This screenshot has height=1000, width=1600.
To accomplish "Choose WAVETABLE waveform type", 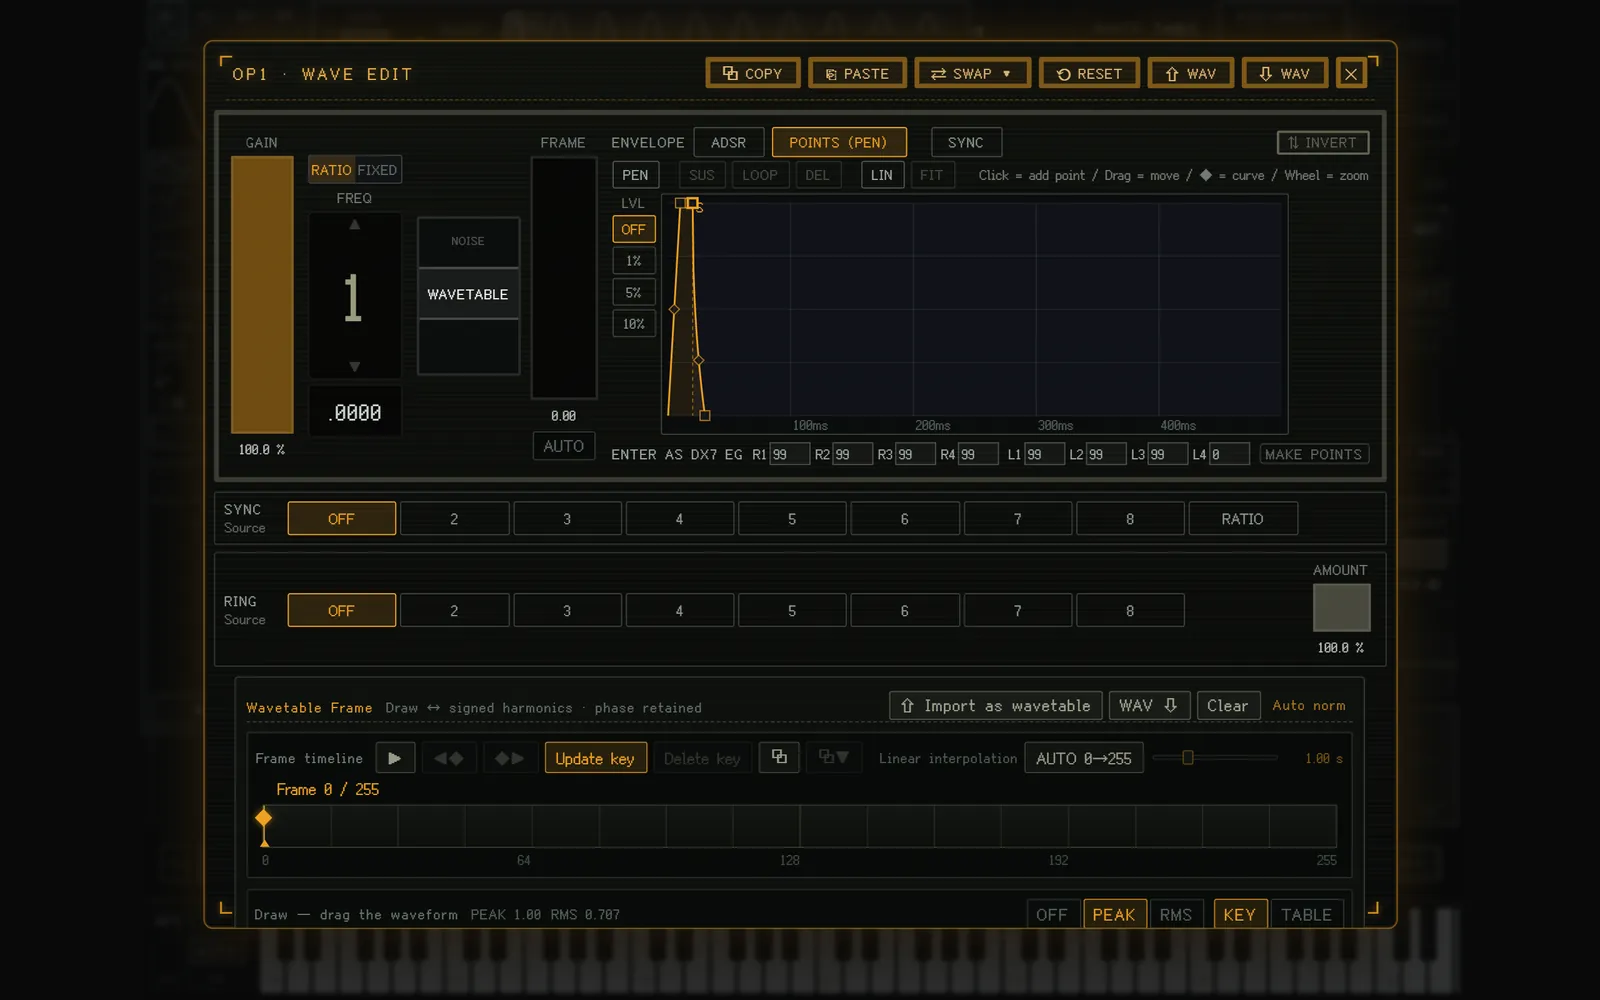I will pyautogui.click(x=468, y=294).
